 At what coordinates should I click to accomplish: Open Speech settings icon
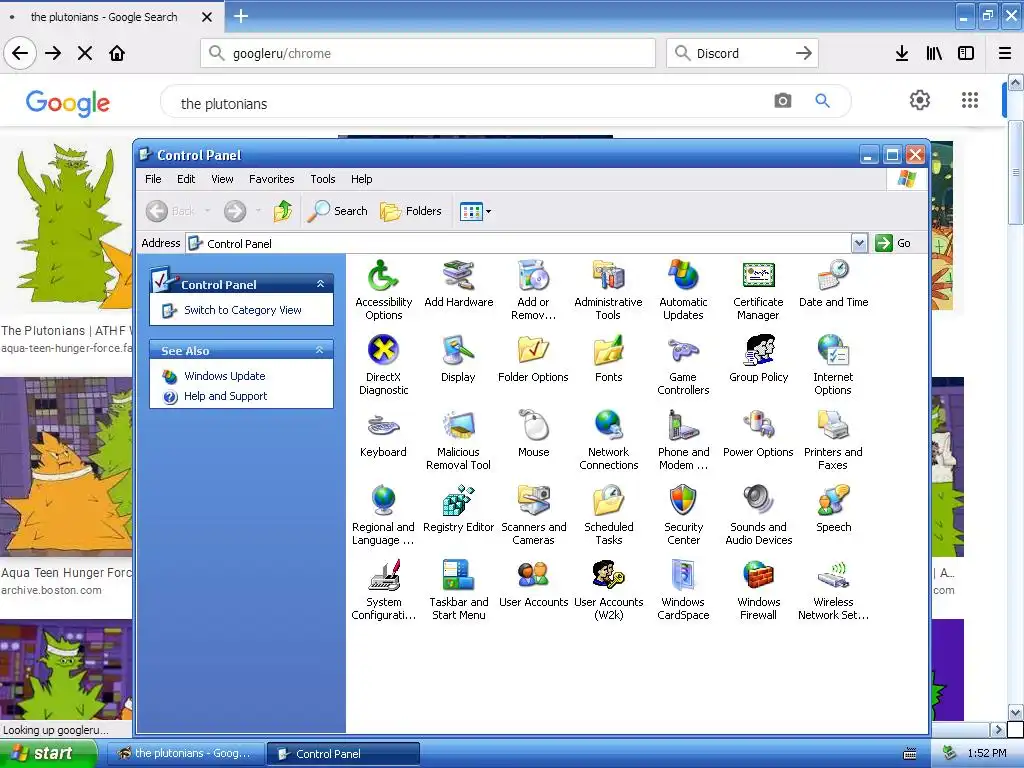833,509
